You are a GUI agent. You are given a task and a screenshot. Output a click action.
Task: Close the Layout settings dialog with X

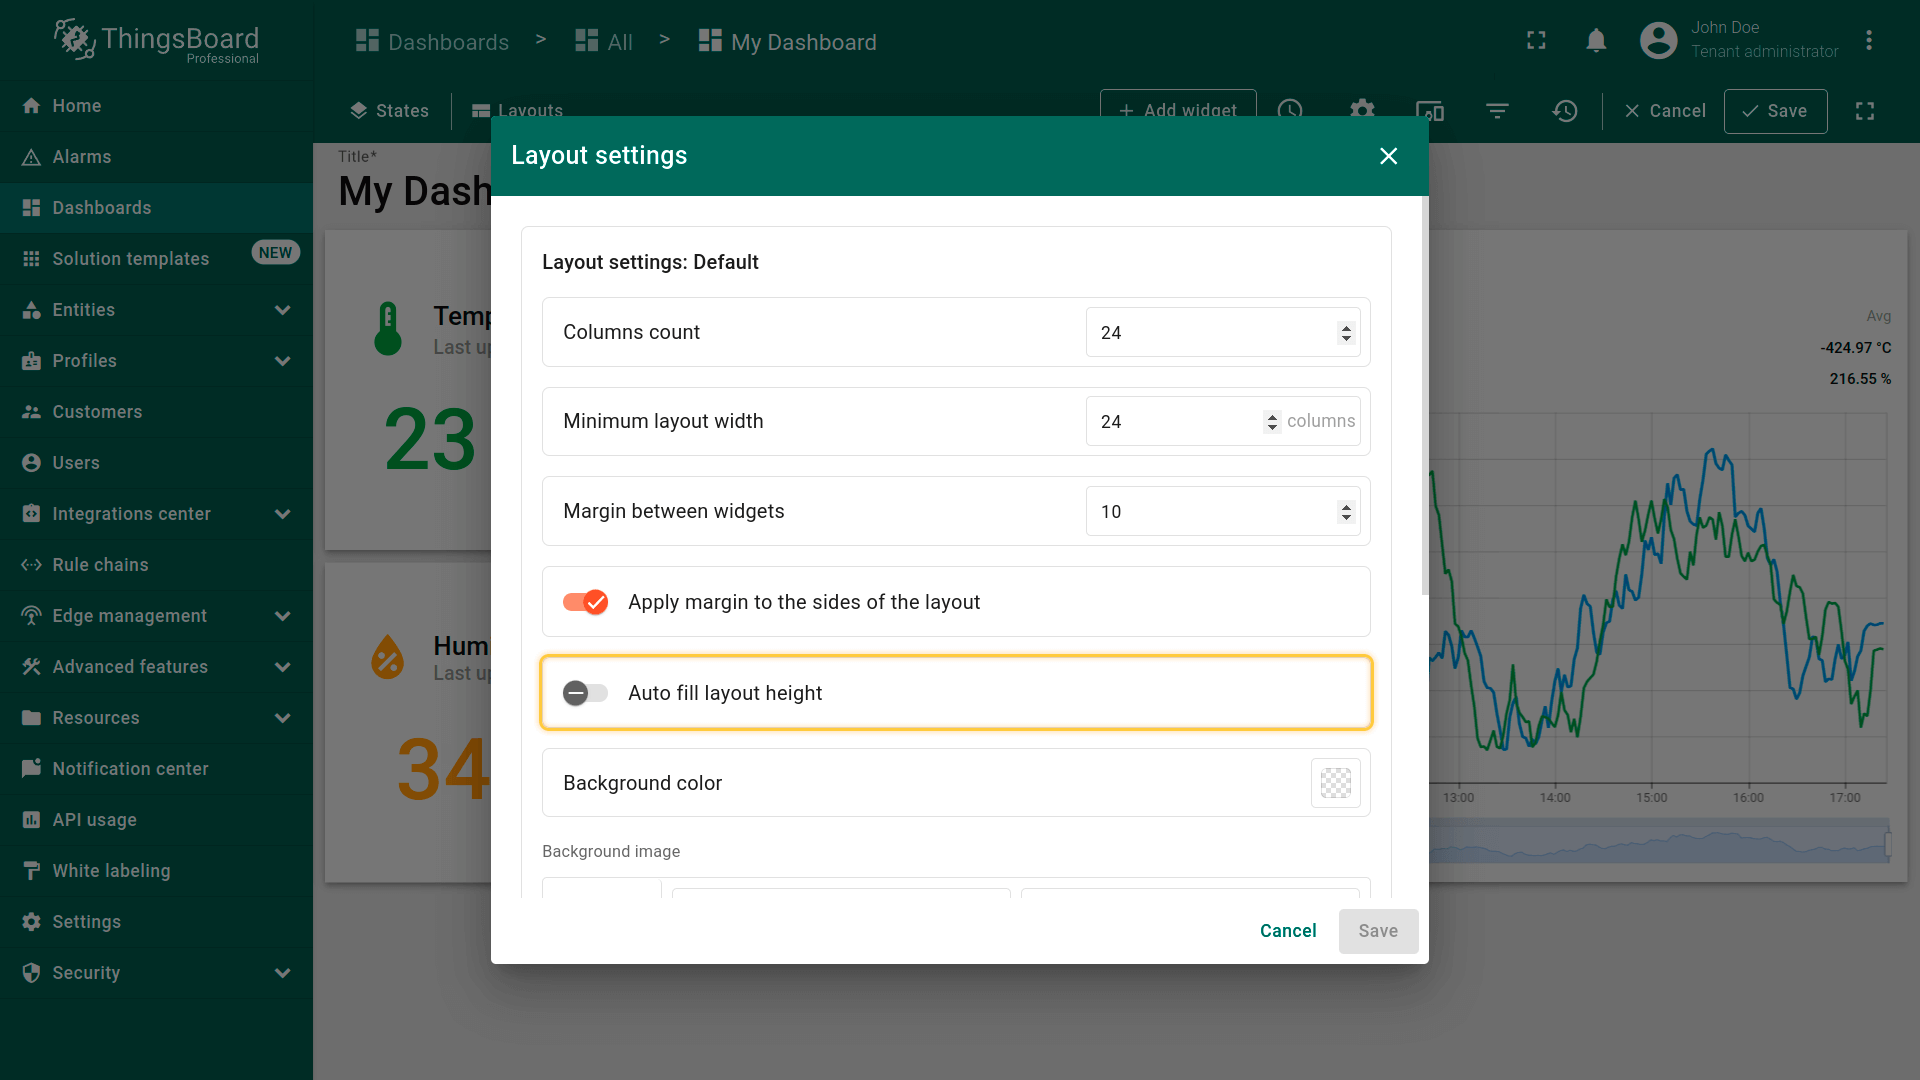pos(1388,156)
